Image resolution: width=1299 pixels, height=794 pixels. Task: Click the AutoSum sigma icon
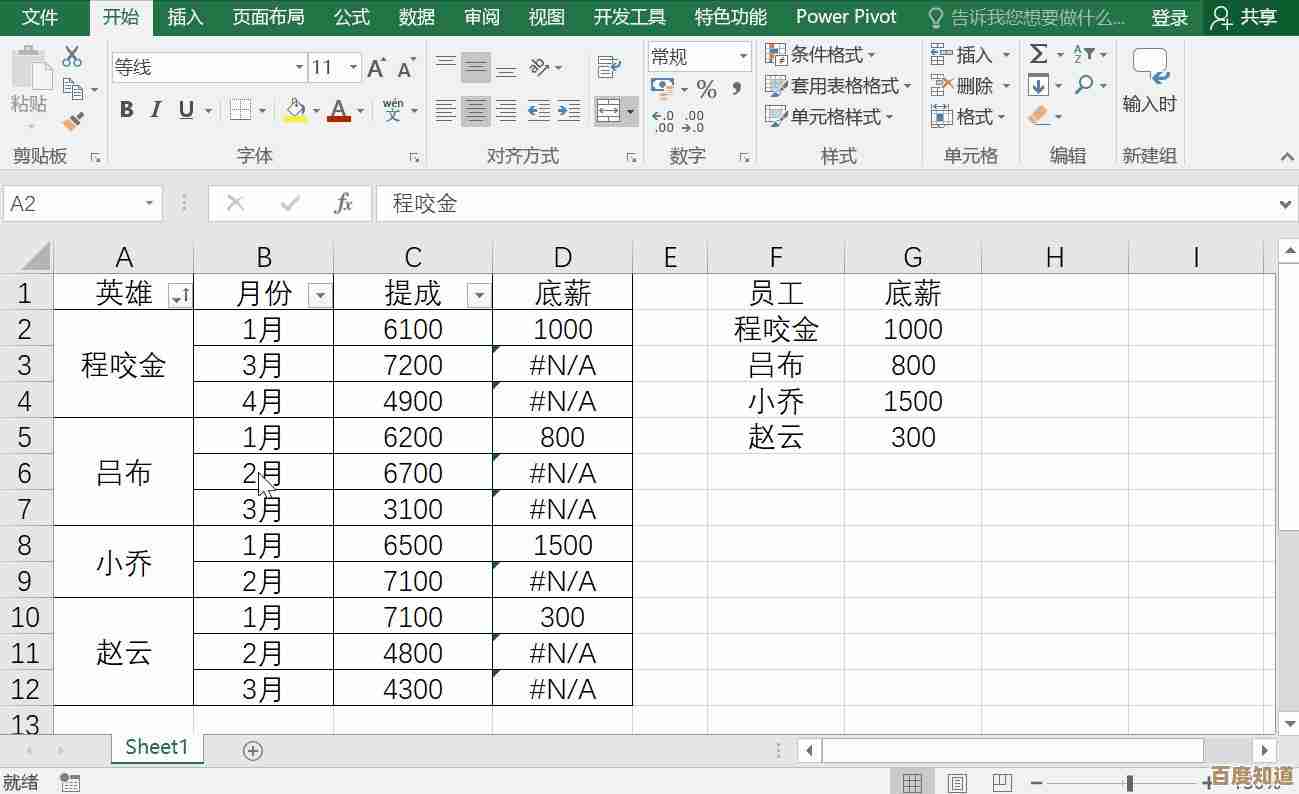(x=1039, y=54)
